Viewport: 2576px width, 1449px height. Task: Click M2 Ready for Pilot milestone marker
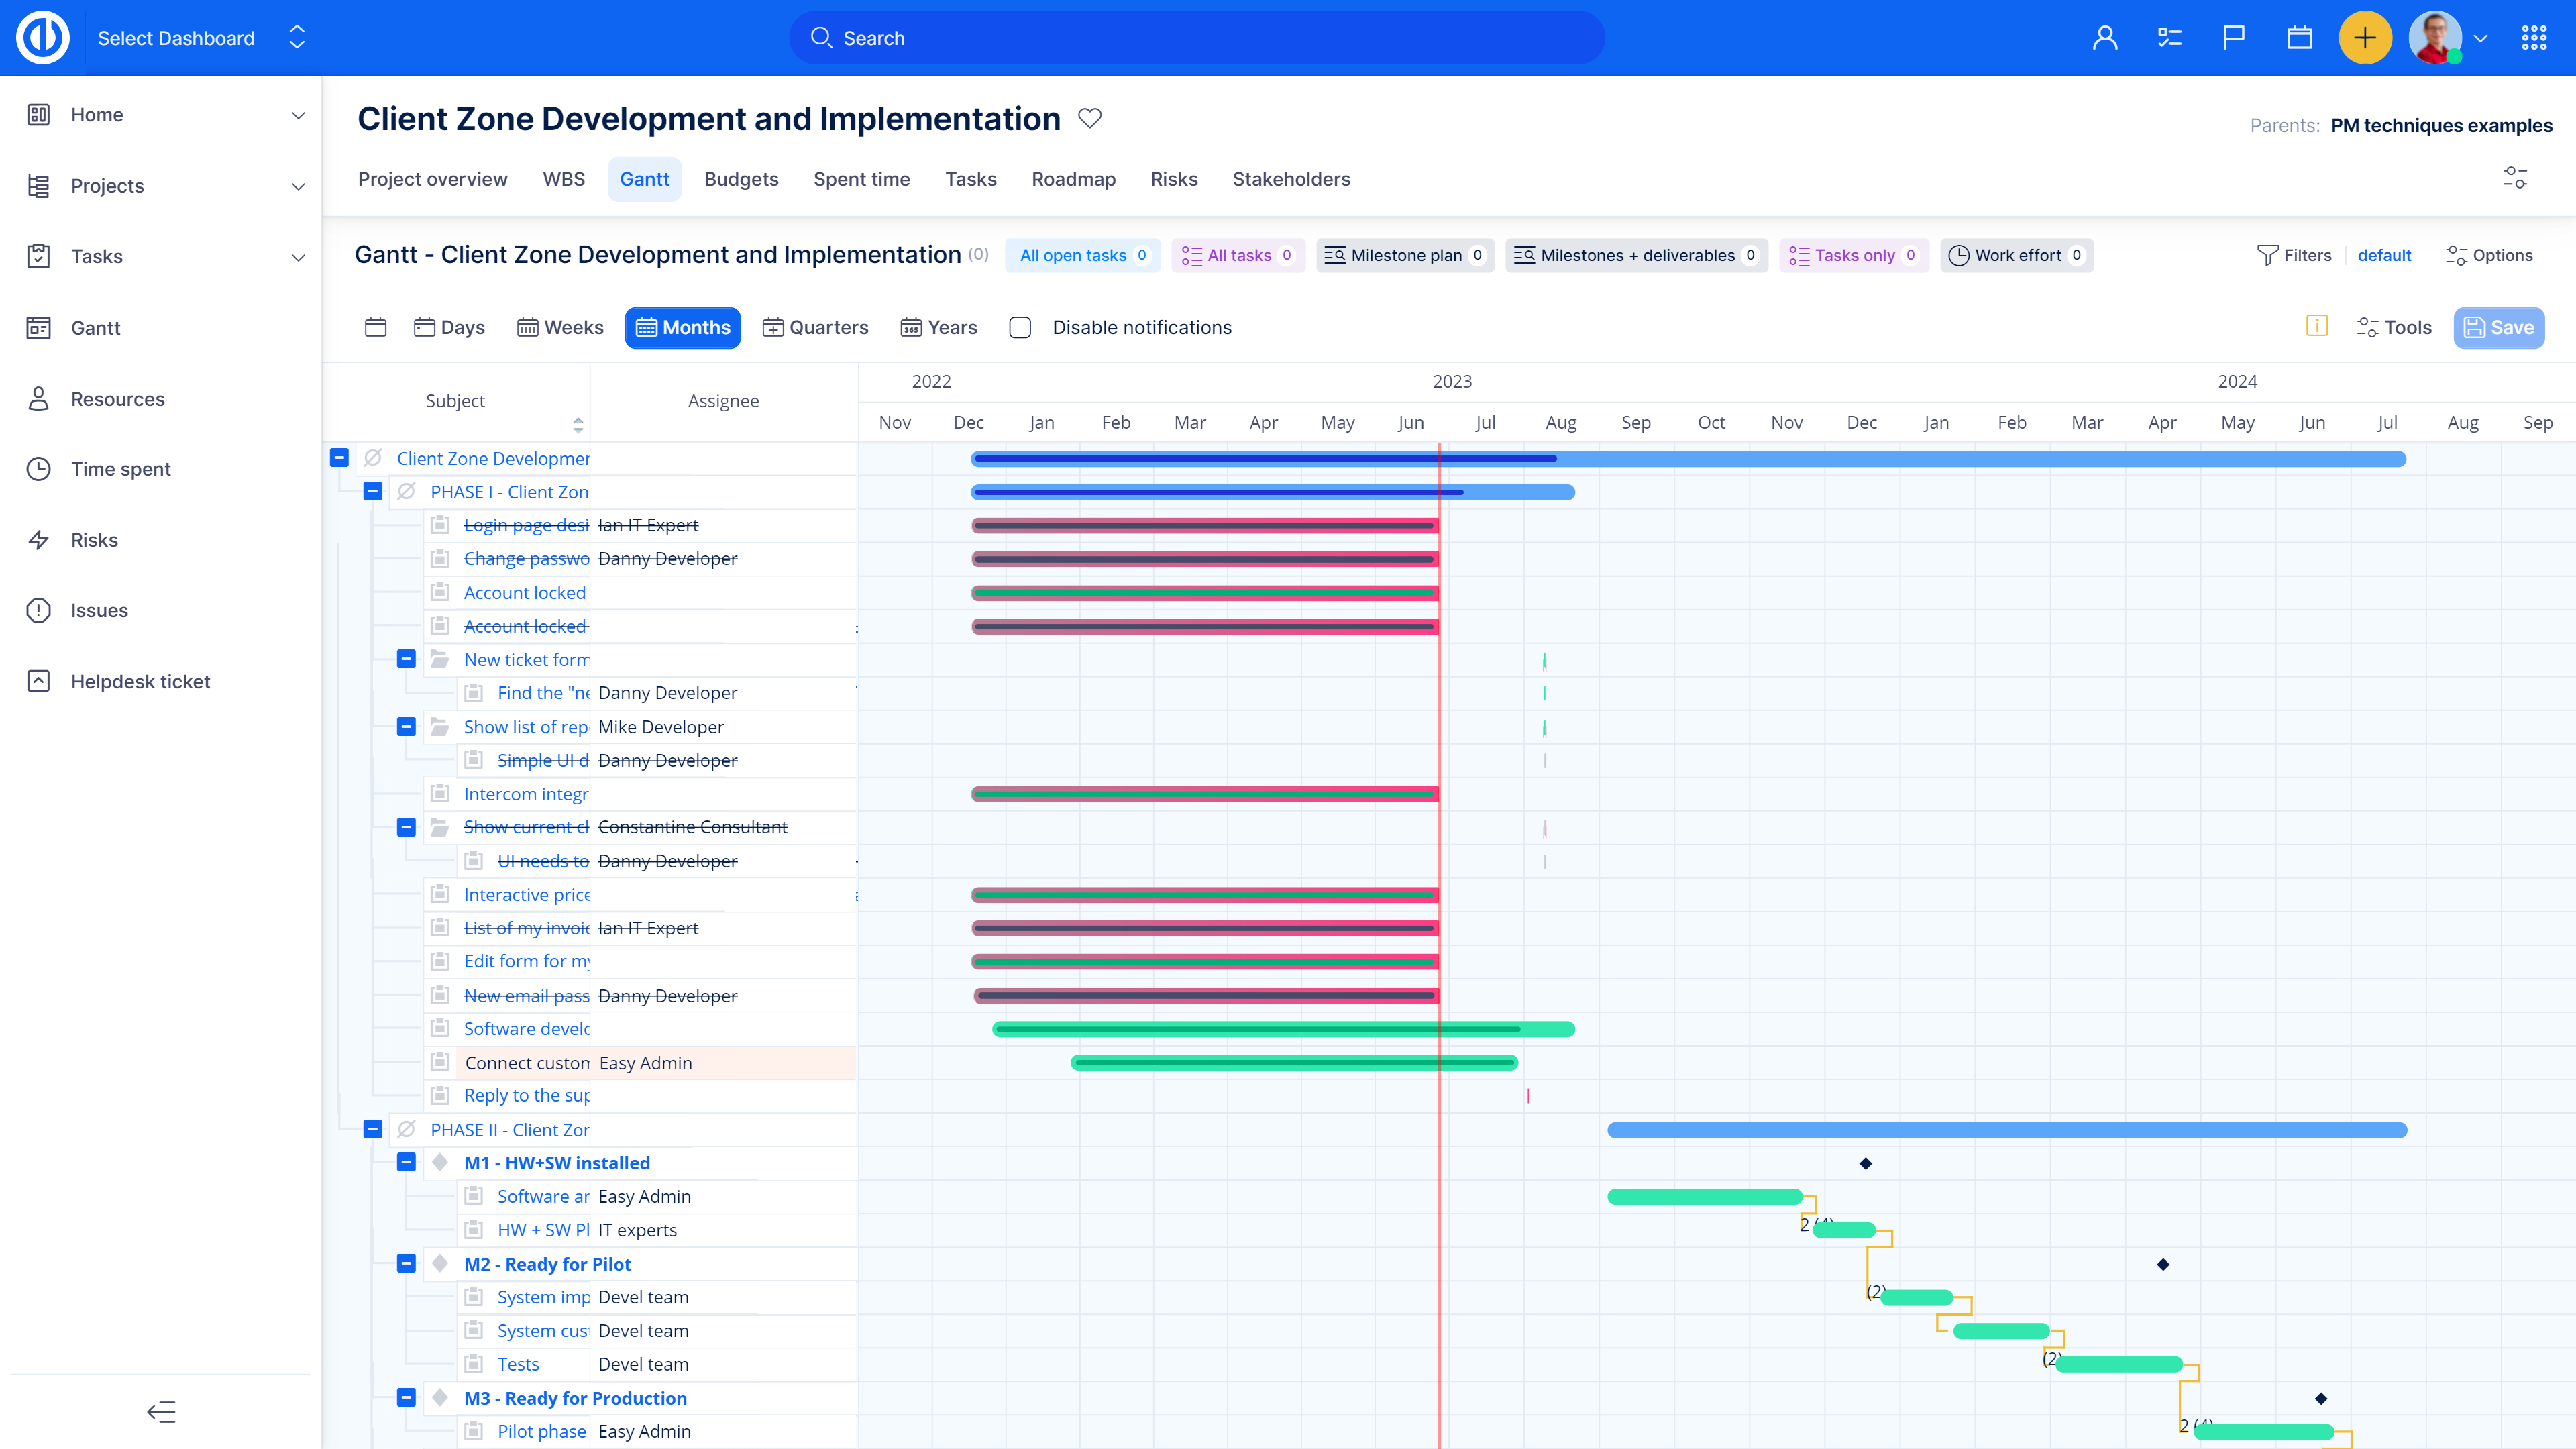coord(2160,1263)
